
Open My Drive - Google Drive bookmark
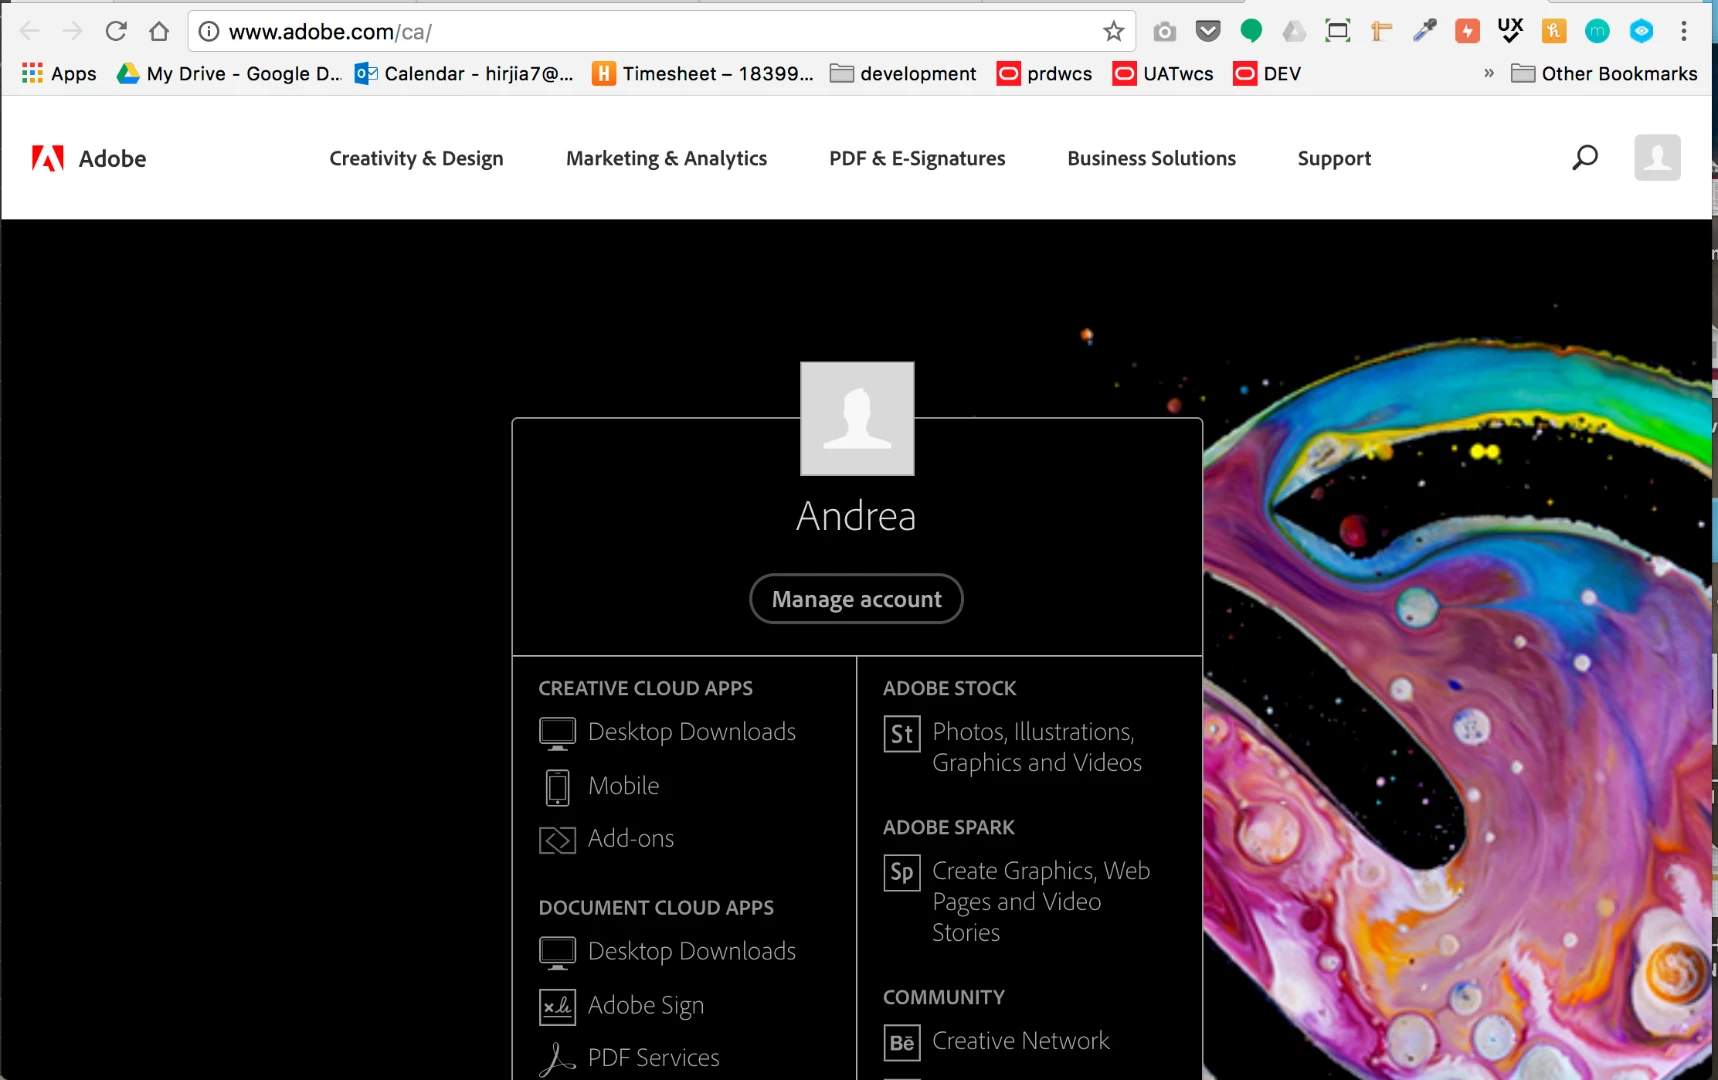click(x=229, y=73)
